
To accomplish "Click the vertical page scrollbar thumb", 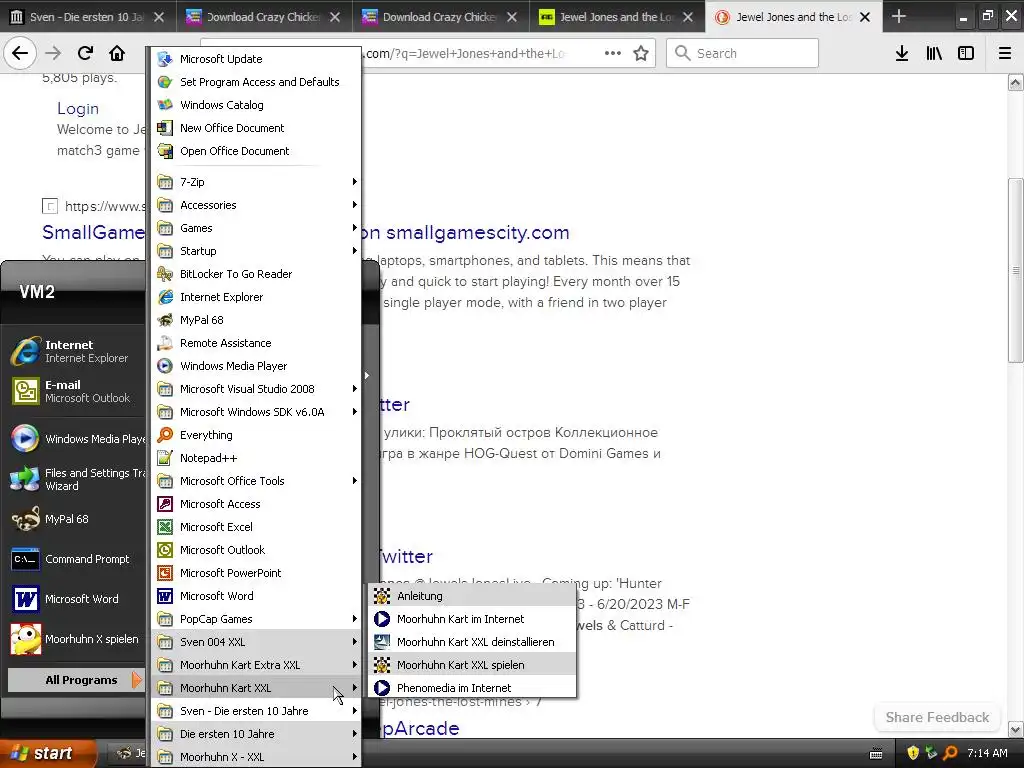I will point(1015,270).
